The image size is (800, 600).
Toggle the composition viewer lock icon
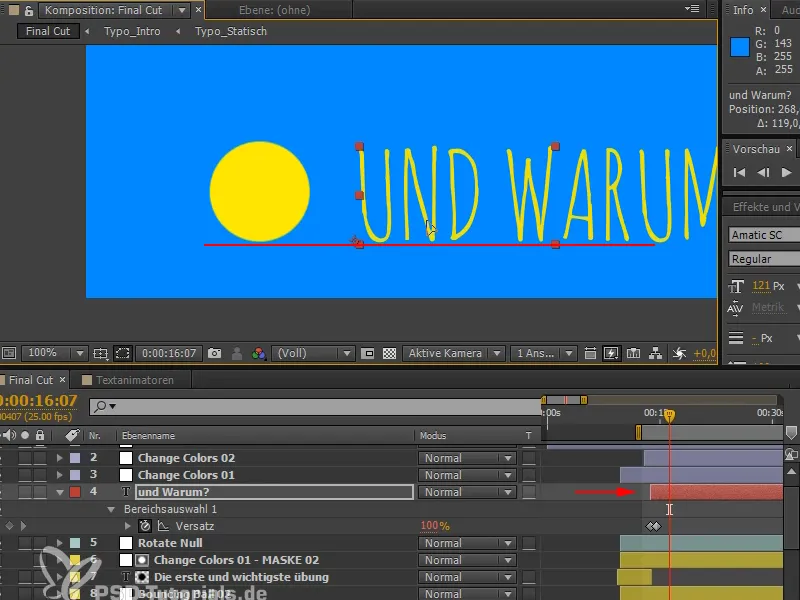point(29,10)
